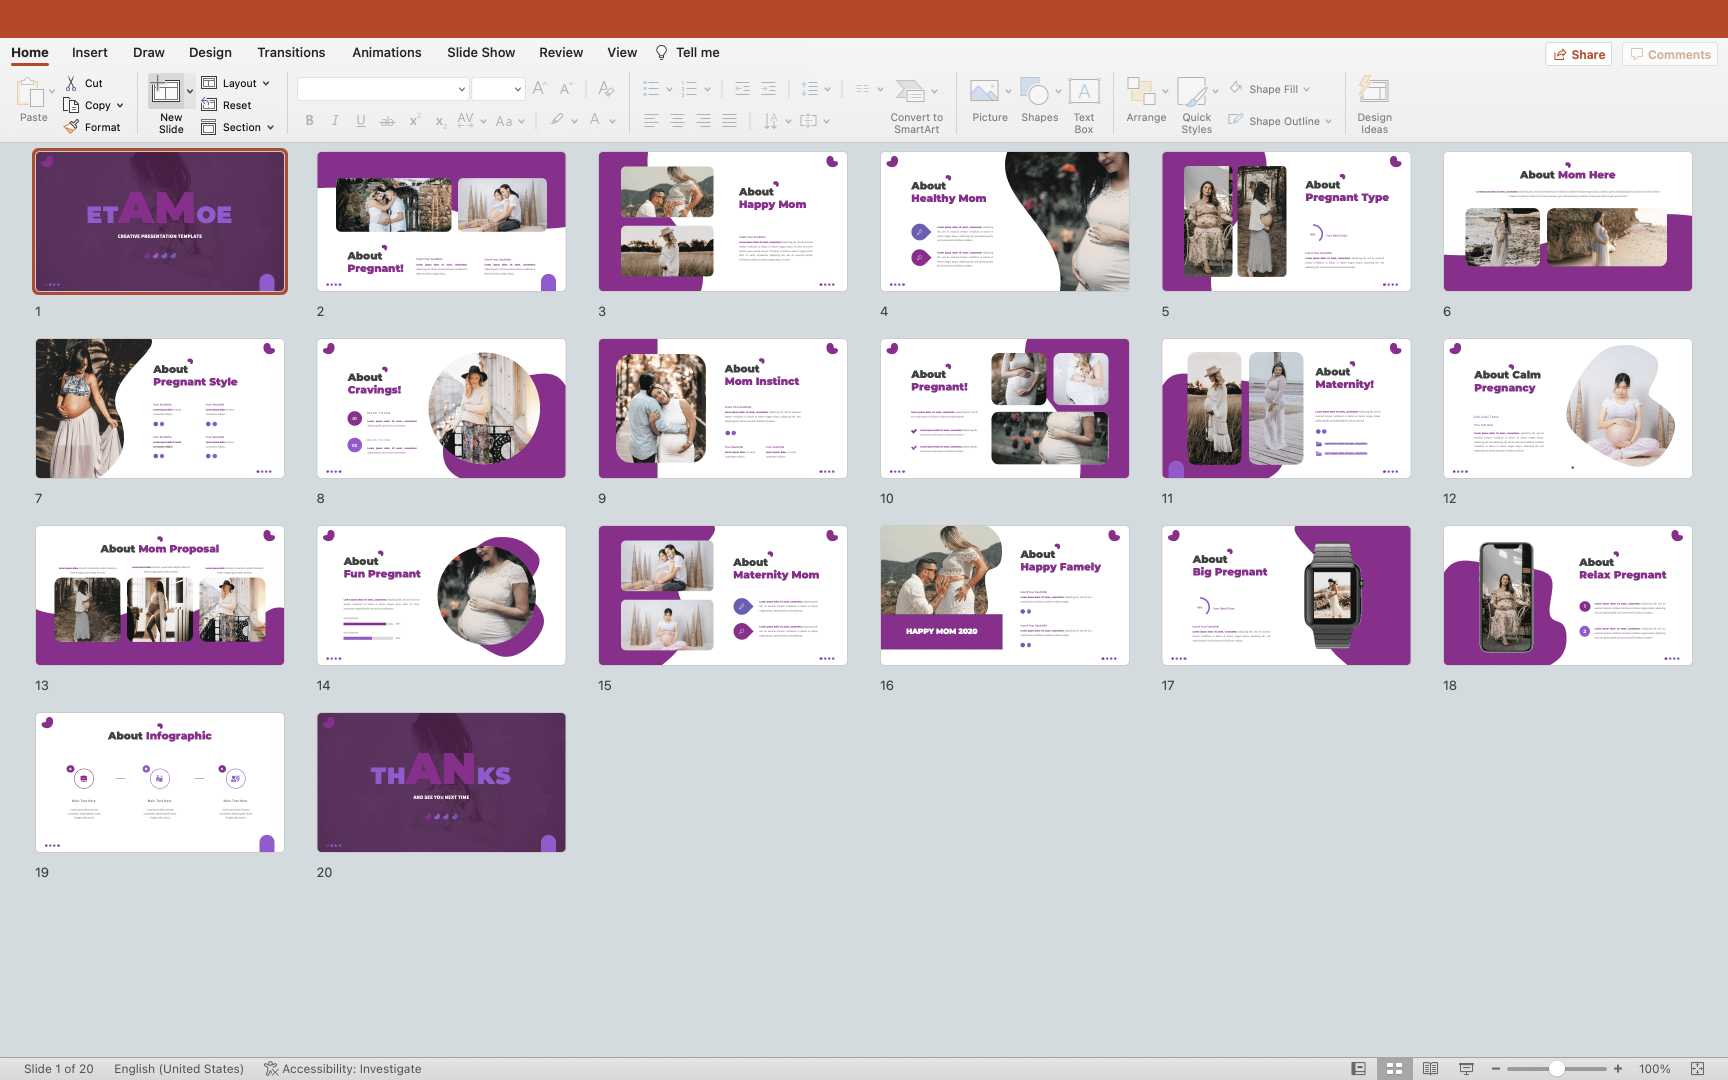The width and height of the screenshot is (1728, 1080).
Task: Select slide 16 Happy Famely thumbnail
Action: (x=1004, y=596)
